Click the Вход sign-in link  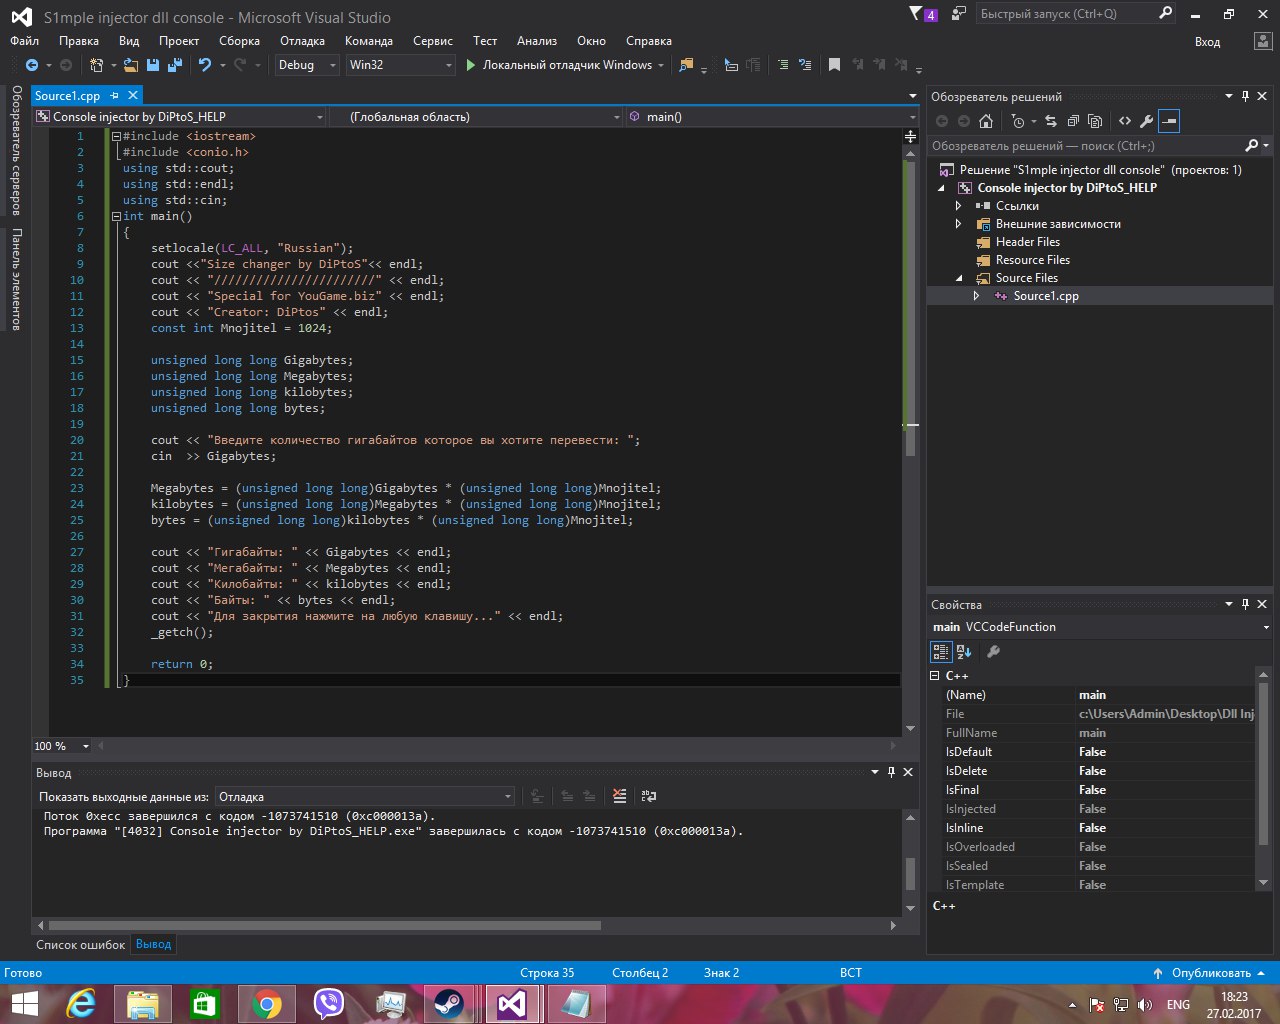tap(1207, 42)
